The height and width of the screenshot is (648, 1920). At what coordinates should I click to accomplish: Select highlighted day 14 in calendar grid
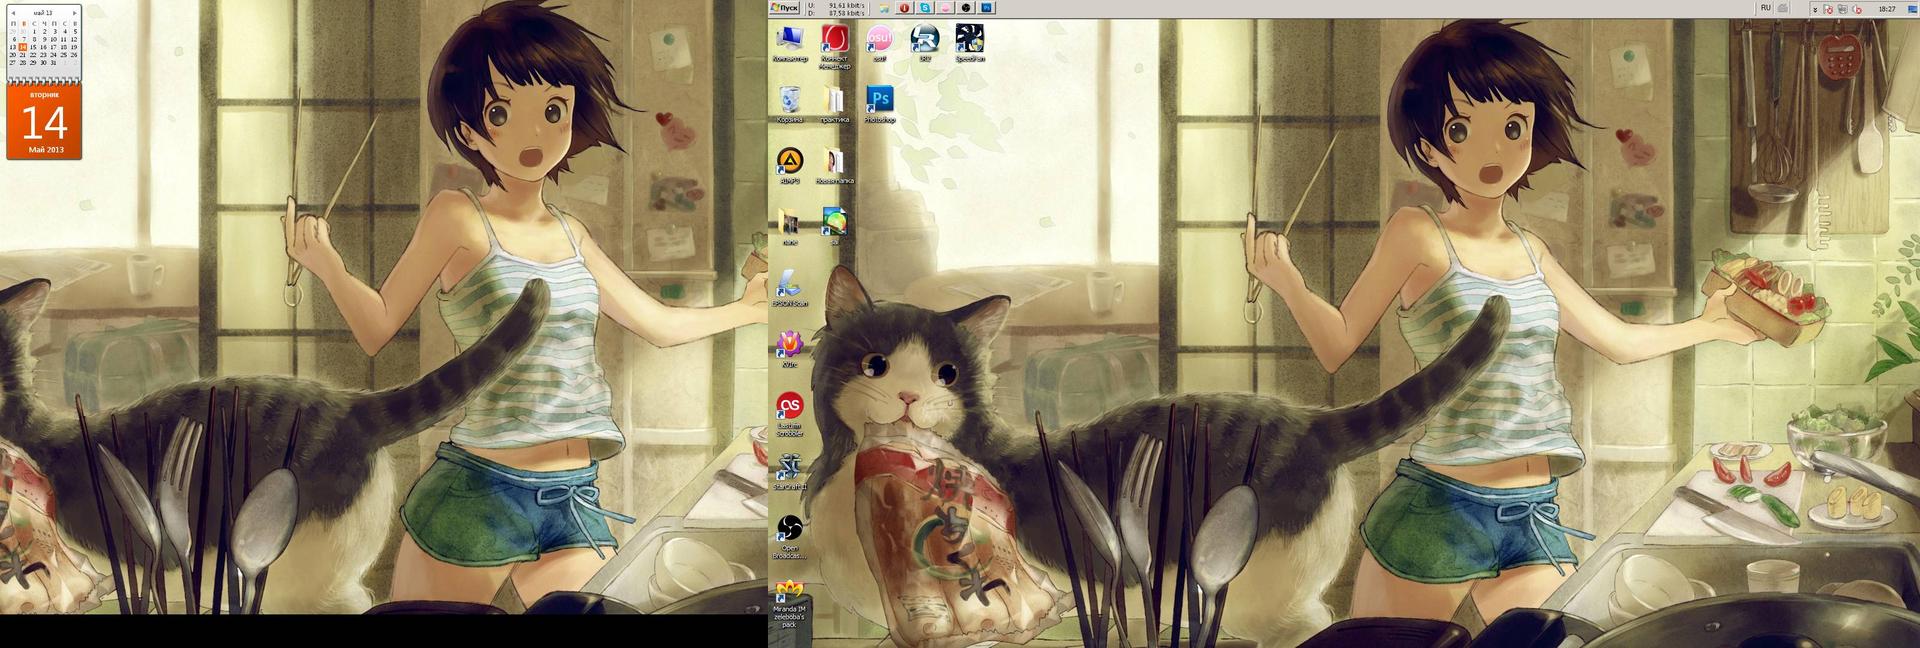point(23,47)
